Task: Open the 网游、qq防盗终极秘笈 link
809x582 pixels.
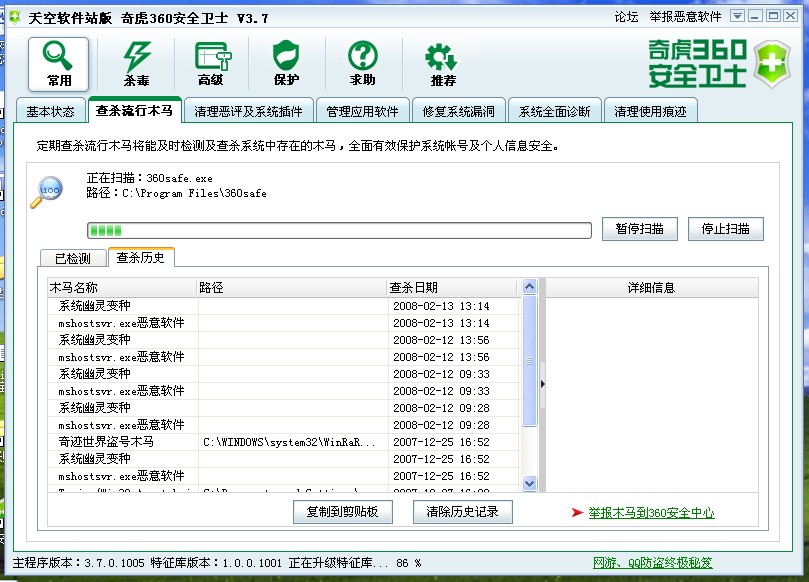Action: click(653, 562)
